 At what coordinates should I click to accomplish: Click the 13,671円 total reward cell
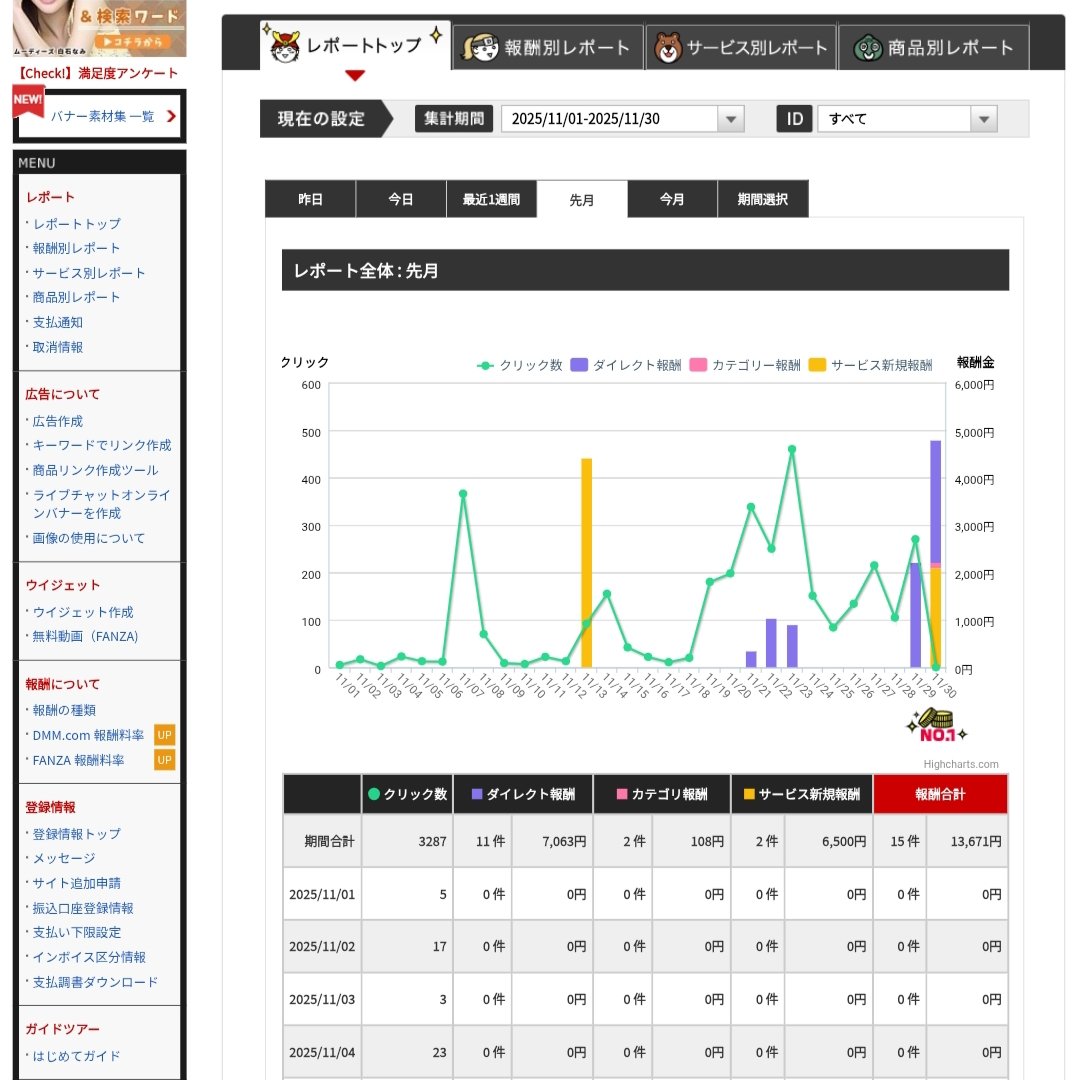[x=967, y=841]
